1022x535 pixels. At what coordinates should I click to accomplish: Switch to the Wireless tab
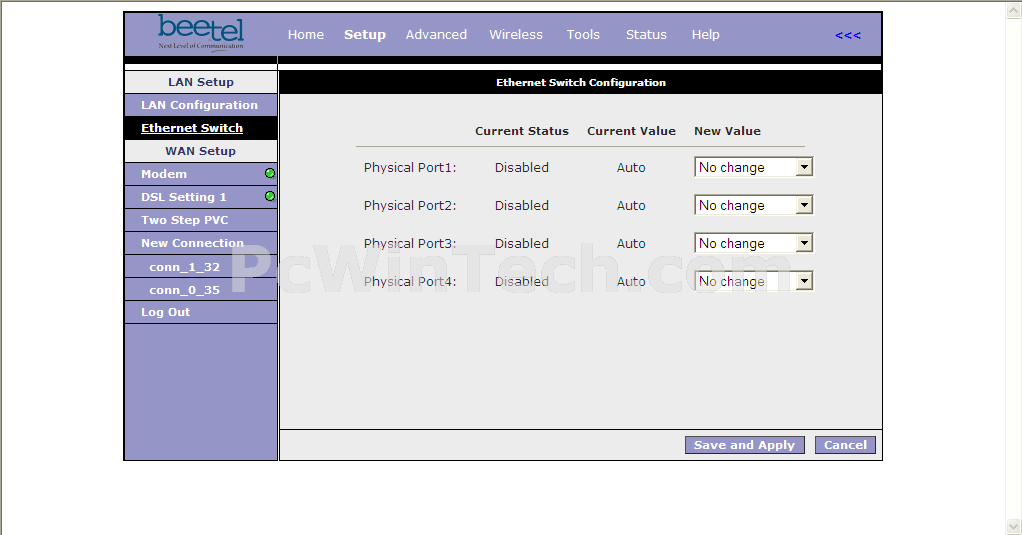tap(516, 35)
